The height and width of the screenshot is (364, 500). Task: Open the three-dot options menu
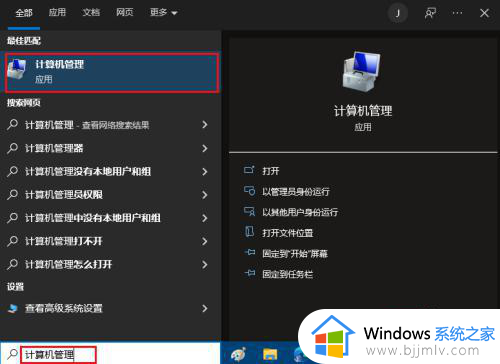pyautogui.click(x=457, y=13)
